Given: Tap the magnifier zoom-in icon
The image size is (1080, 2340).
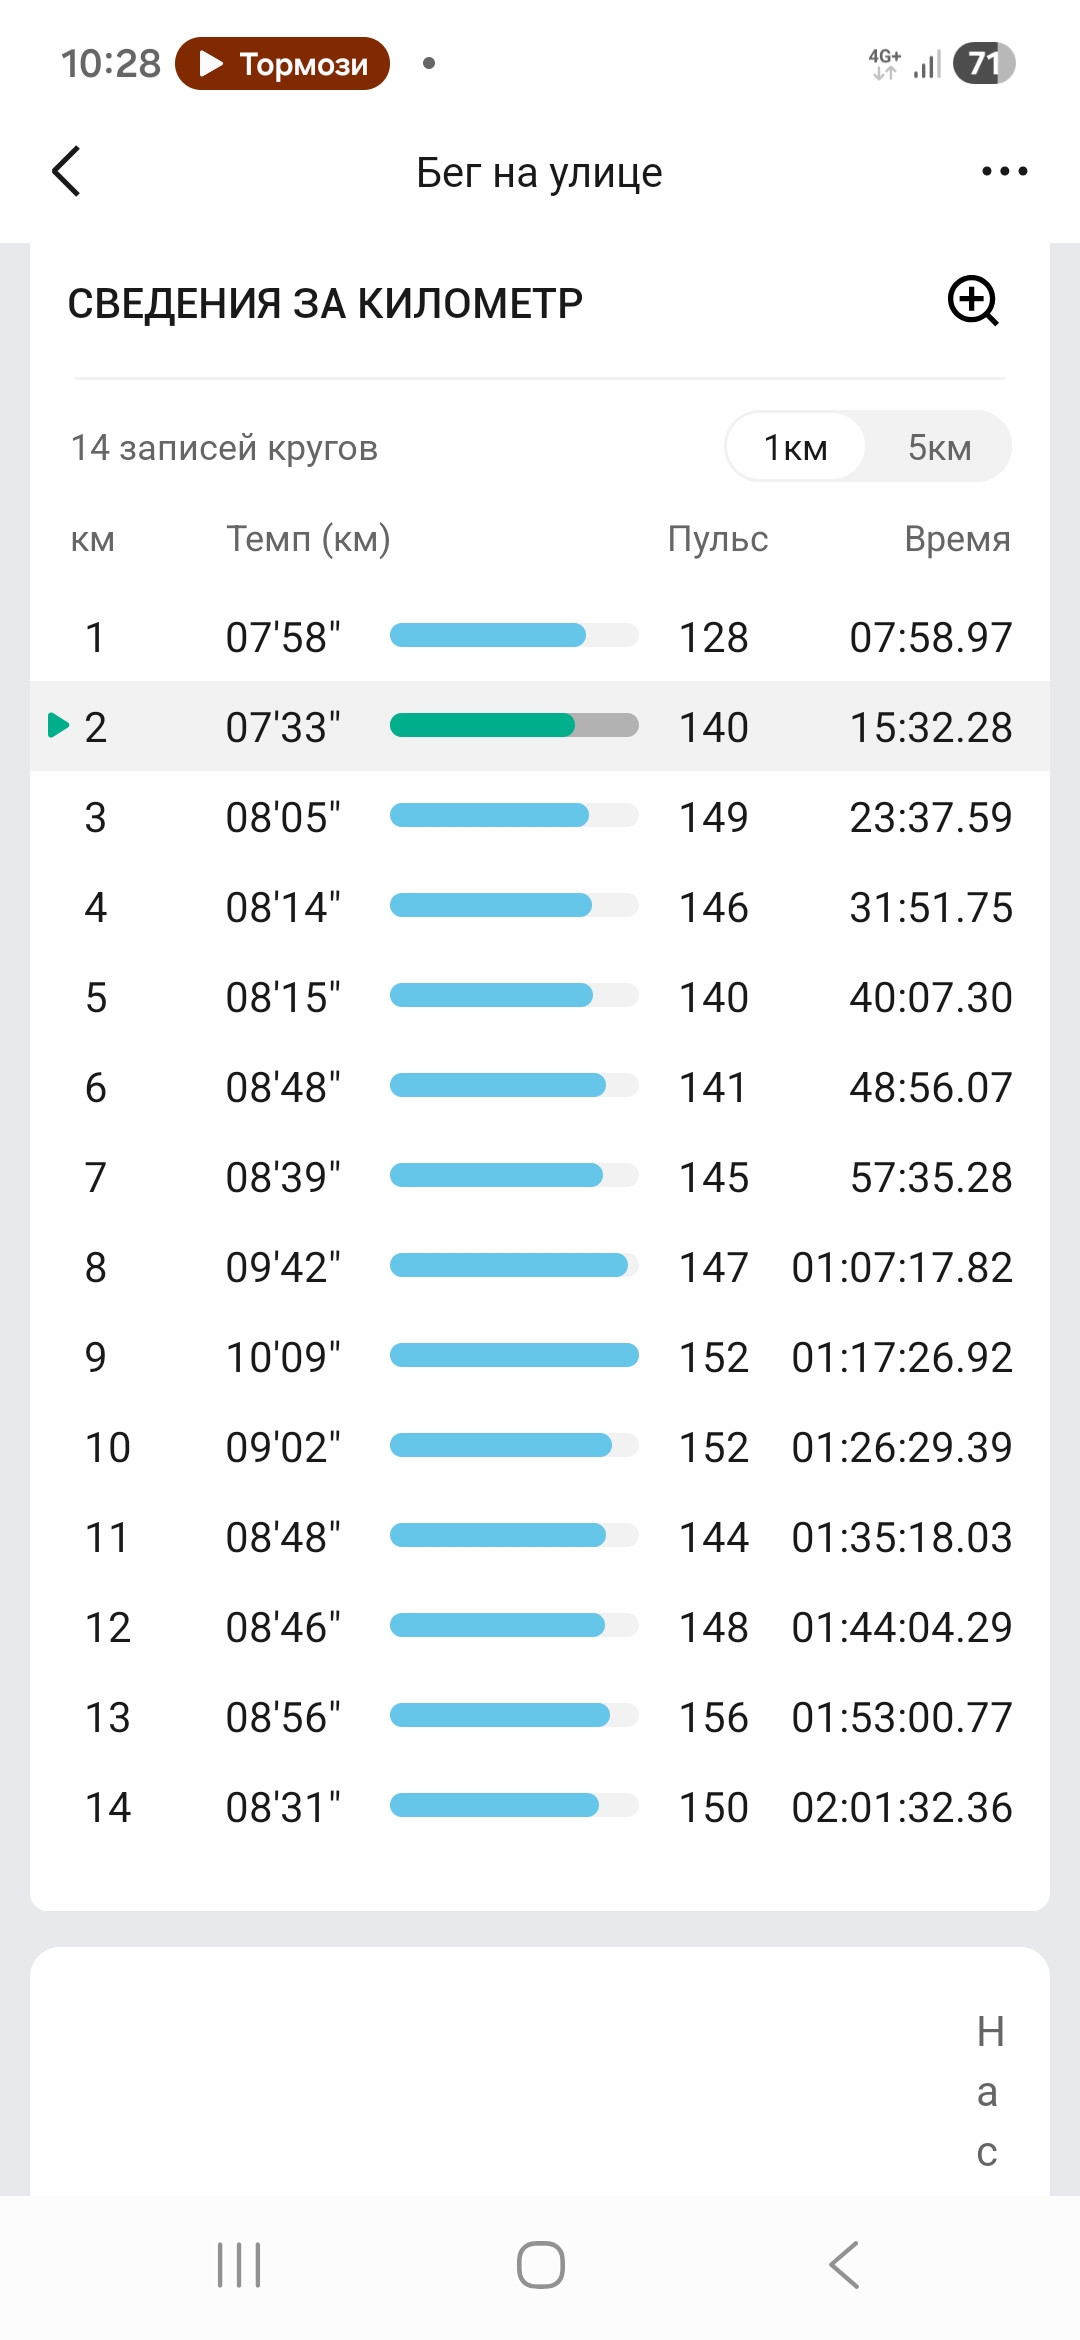Looking at the screenshot, I should point(973,301).
